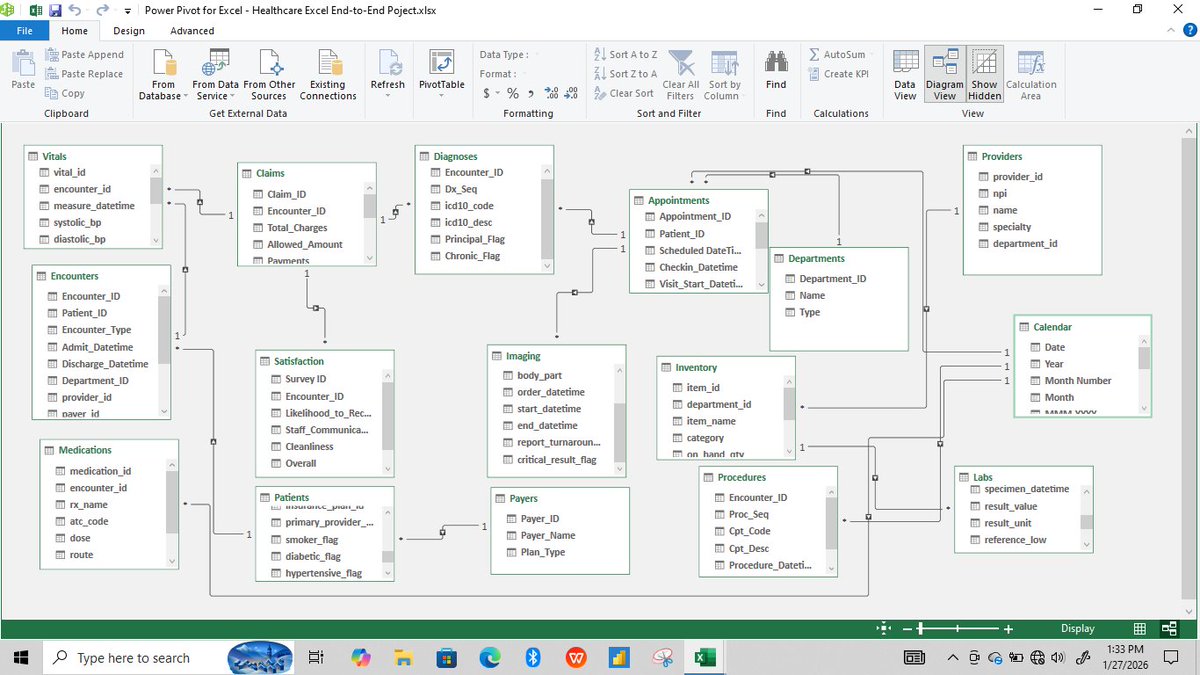Select the Home ribbon tab

tap(74, 31)
